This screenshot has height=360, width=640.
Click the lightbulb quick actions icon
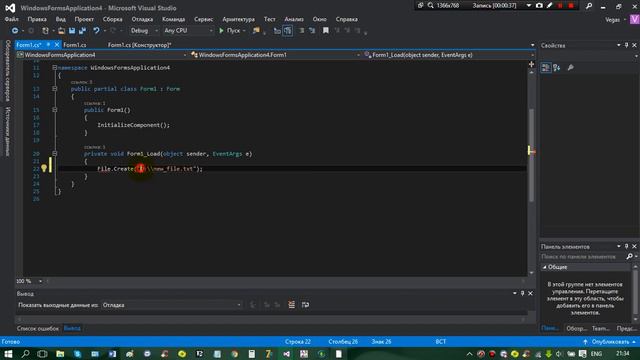click(x=44, y=168)
